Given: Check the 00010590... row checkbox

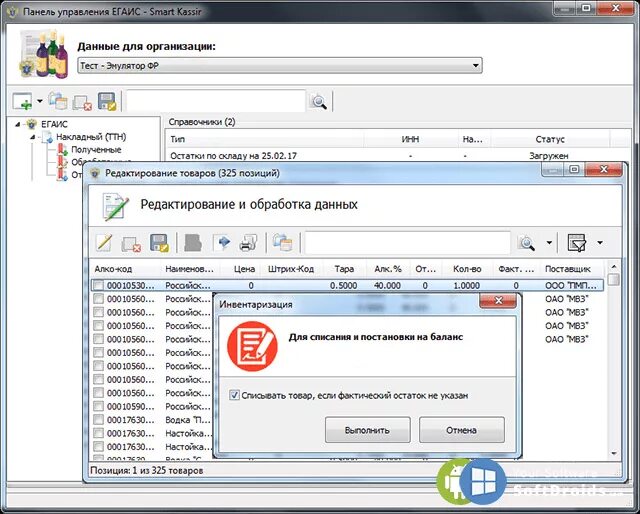Looking at the screenshot, I should [98, 406].
